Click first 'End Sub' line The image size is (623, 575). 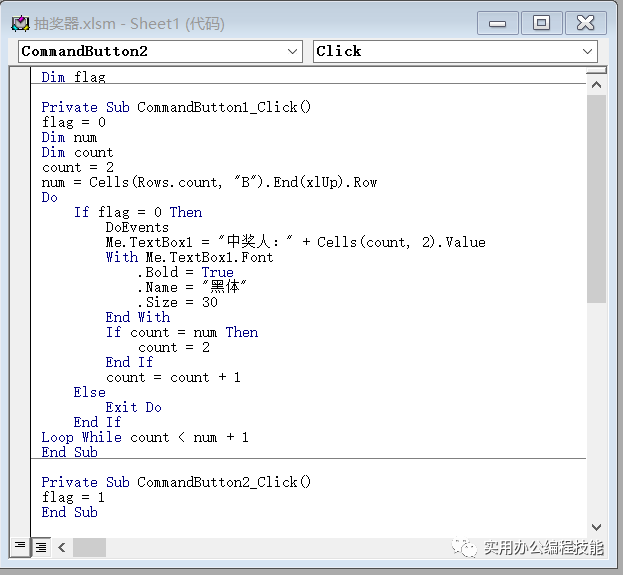70,452
